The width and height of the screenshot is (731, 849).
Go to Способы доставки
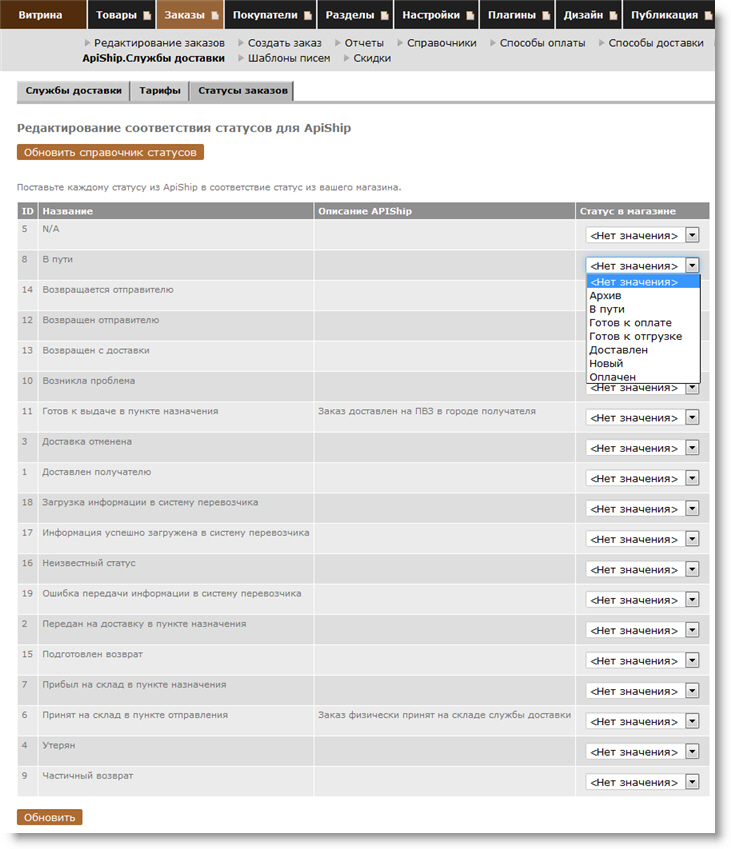click(656, 43)
